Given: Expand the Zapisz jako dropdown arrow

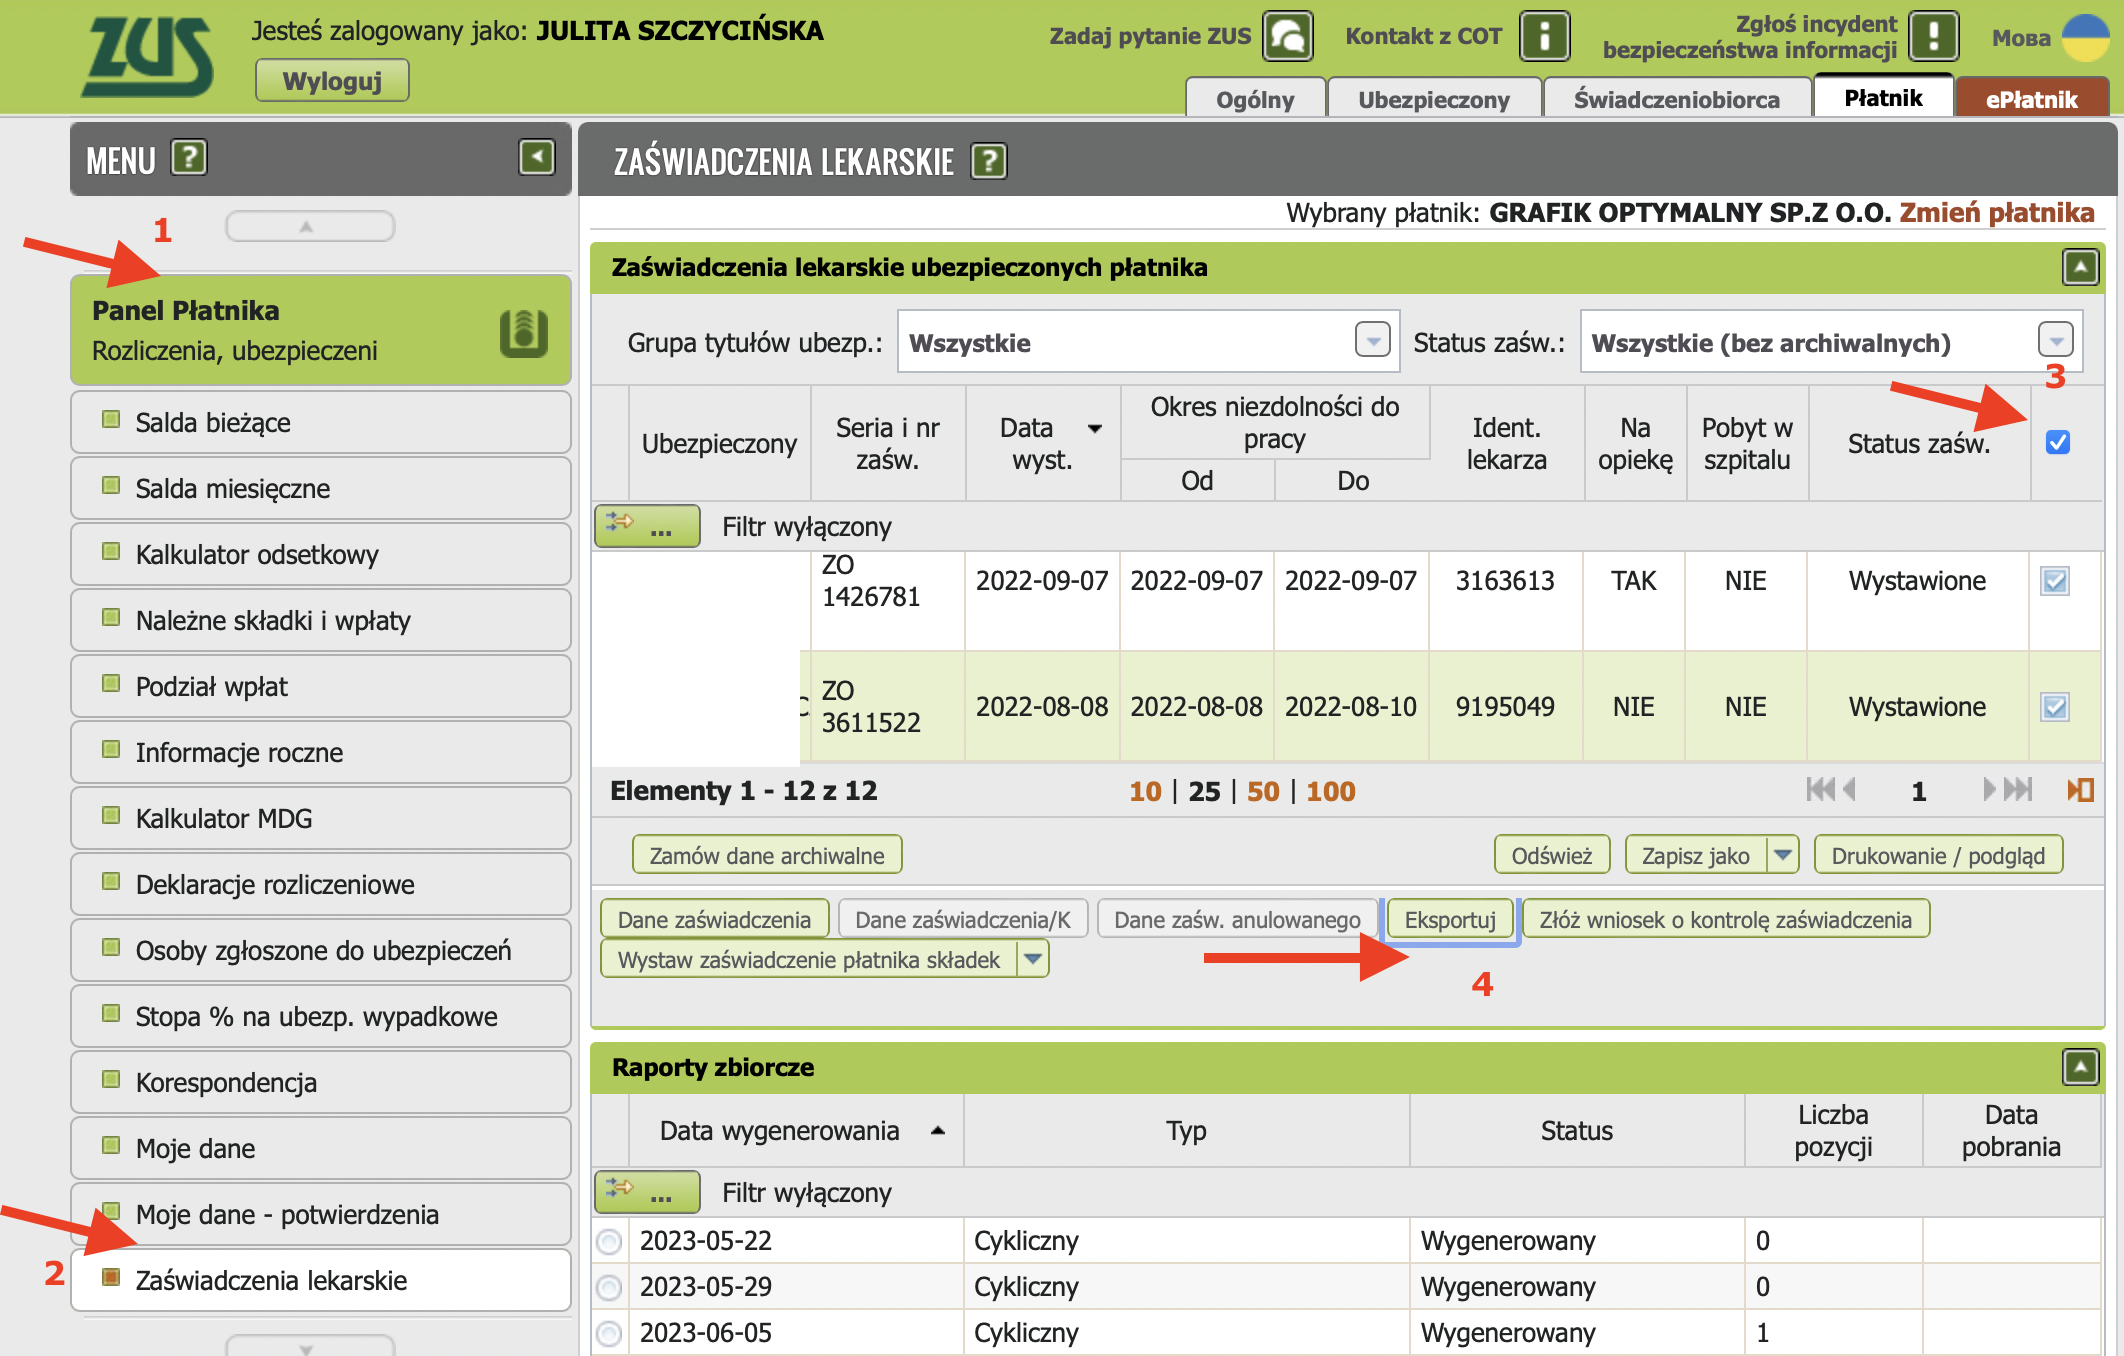Looking at the screenshot, I should (x=1782, y=855).
